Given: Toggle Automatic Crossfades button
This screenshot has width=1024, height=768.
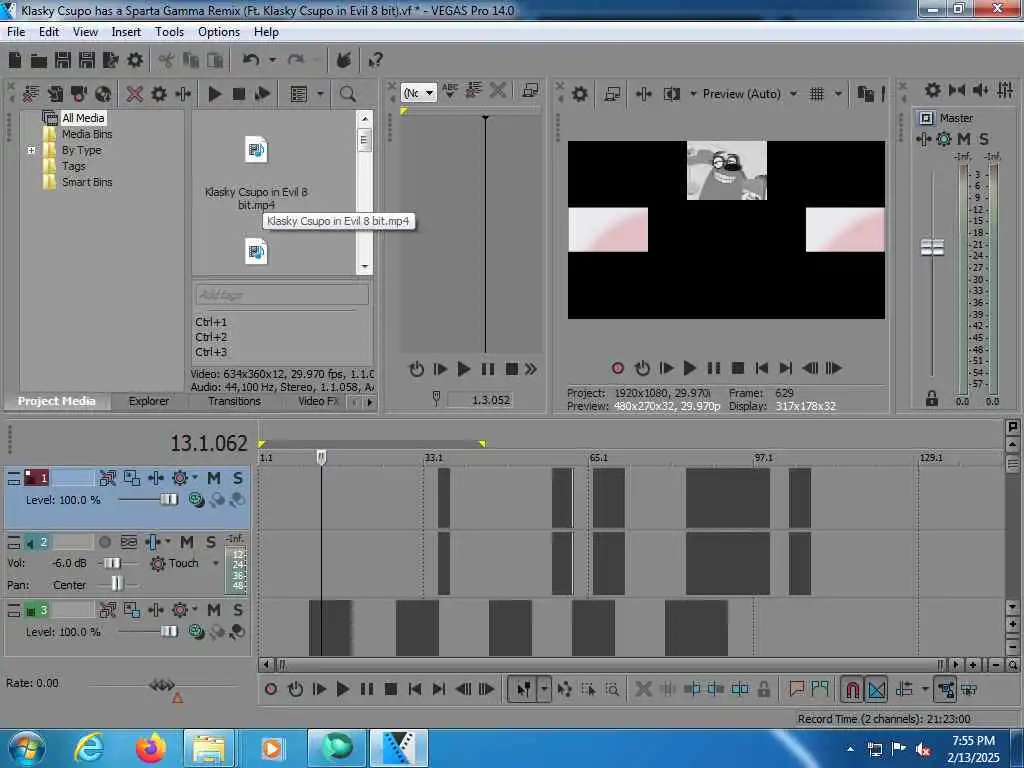Looking at the screenshot, I should [x=876, y=689].
